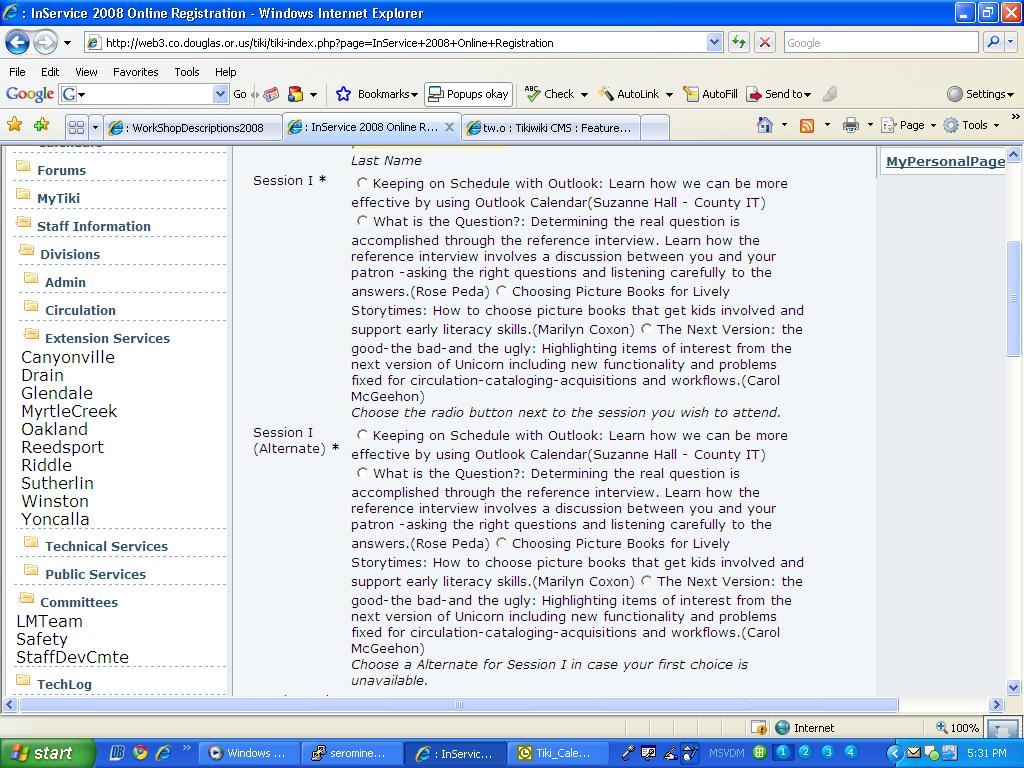Click the AutoLink toolbar button
The height and width of the screenshot is (768, 1024).
629,94
